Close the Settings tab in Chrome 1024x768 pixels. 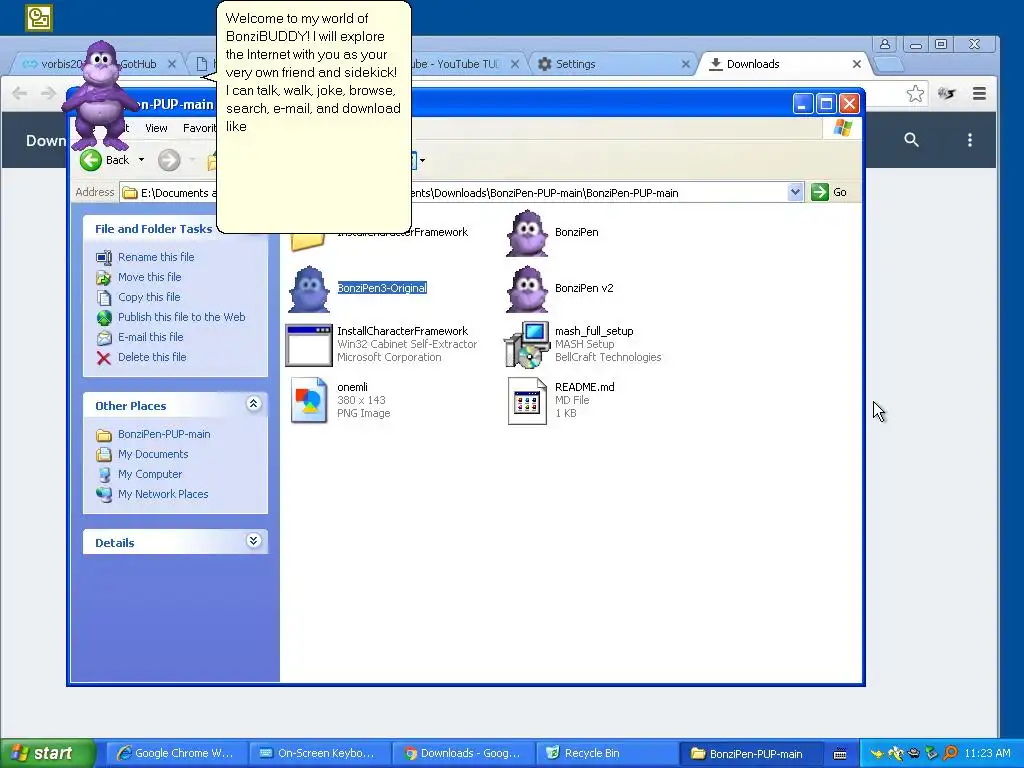[x=685, y=64]
